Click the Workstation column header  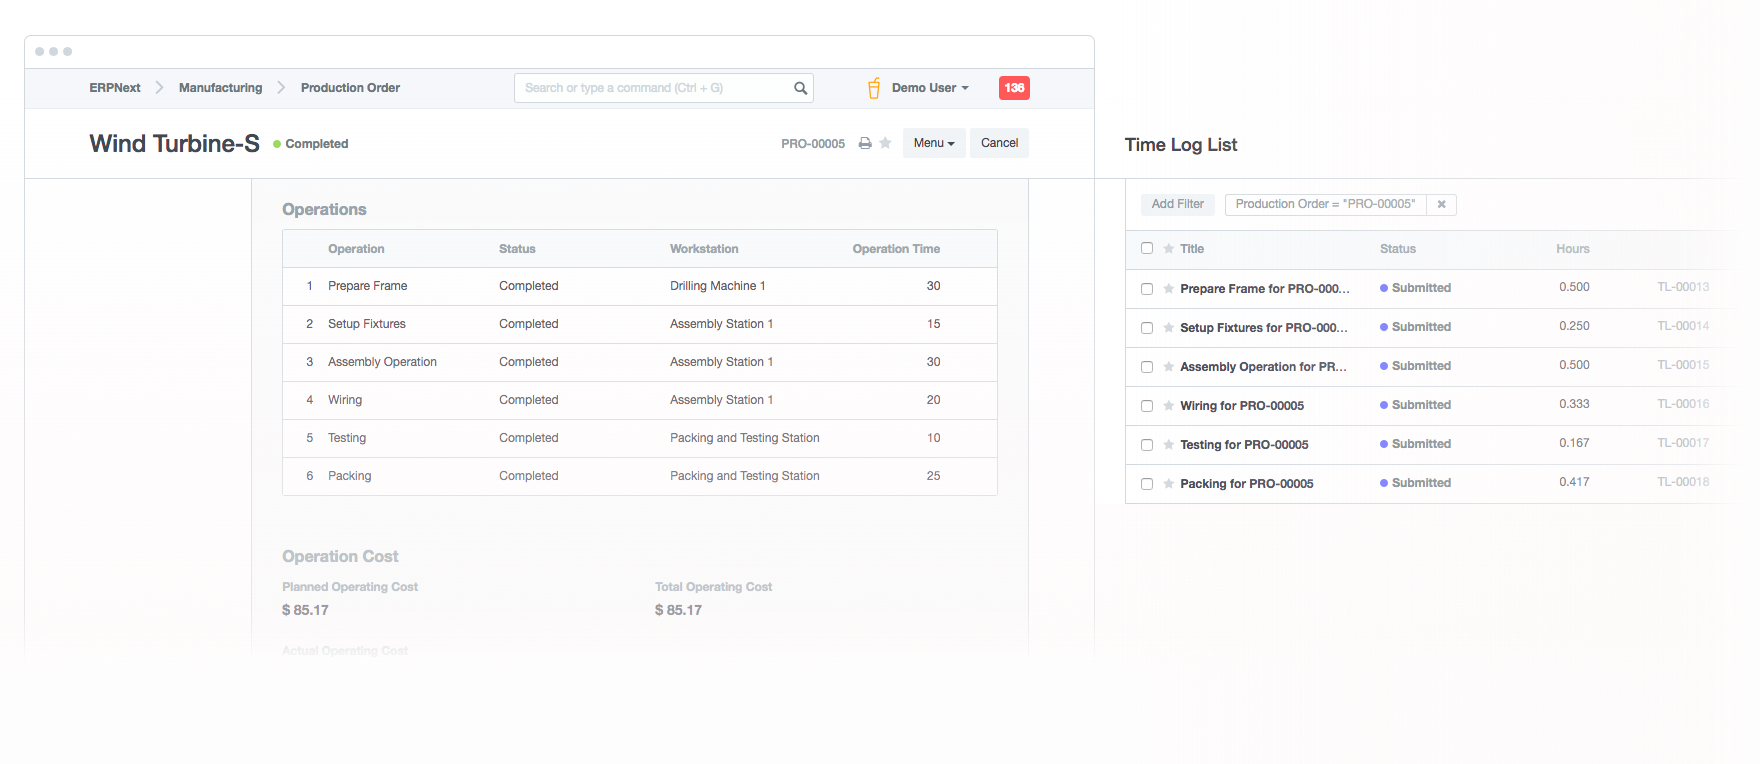[704, 249]
